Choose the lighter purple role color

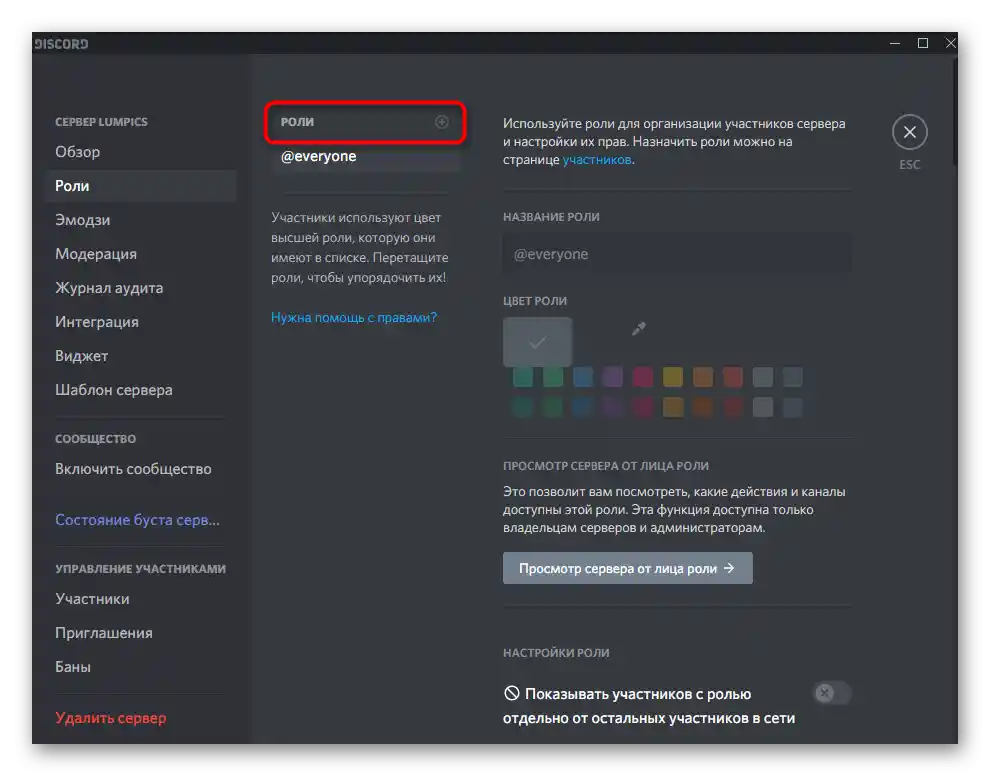[612, 377]
